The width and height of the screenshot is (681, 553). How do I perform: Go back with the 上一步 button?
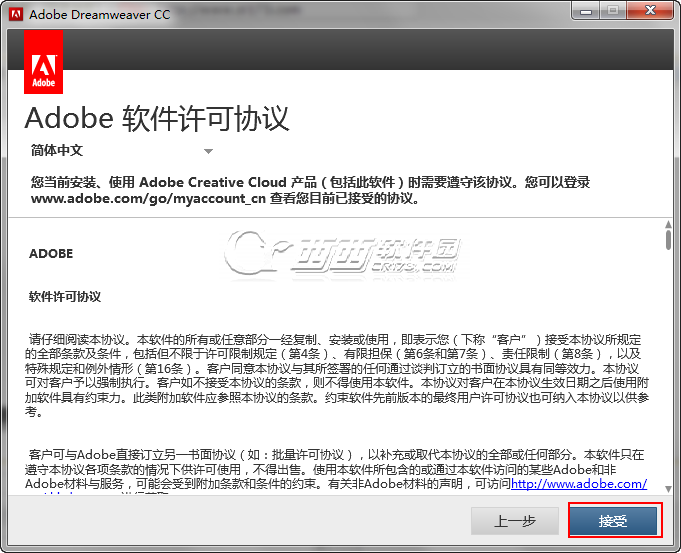pyautogui.click(x=515, y=520)
